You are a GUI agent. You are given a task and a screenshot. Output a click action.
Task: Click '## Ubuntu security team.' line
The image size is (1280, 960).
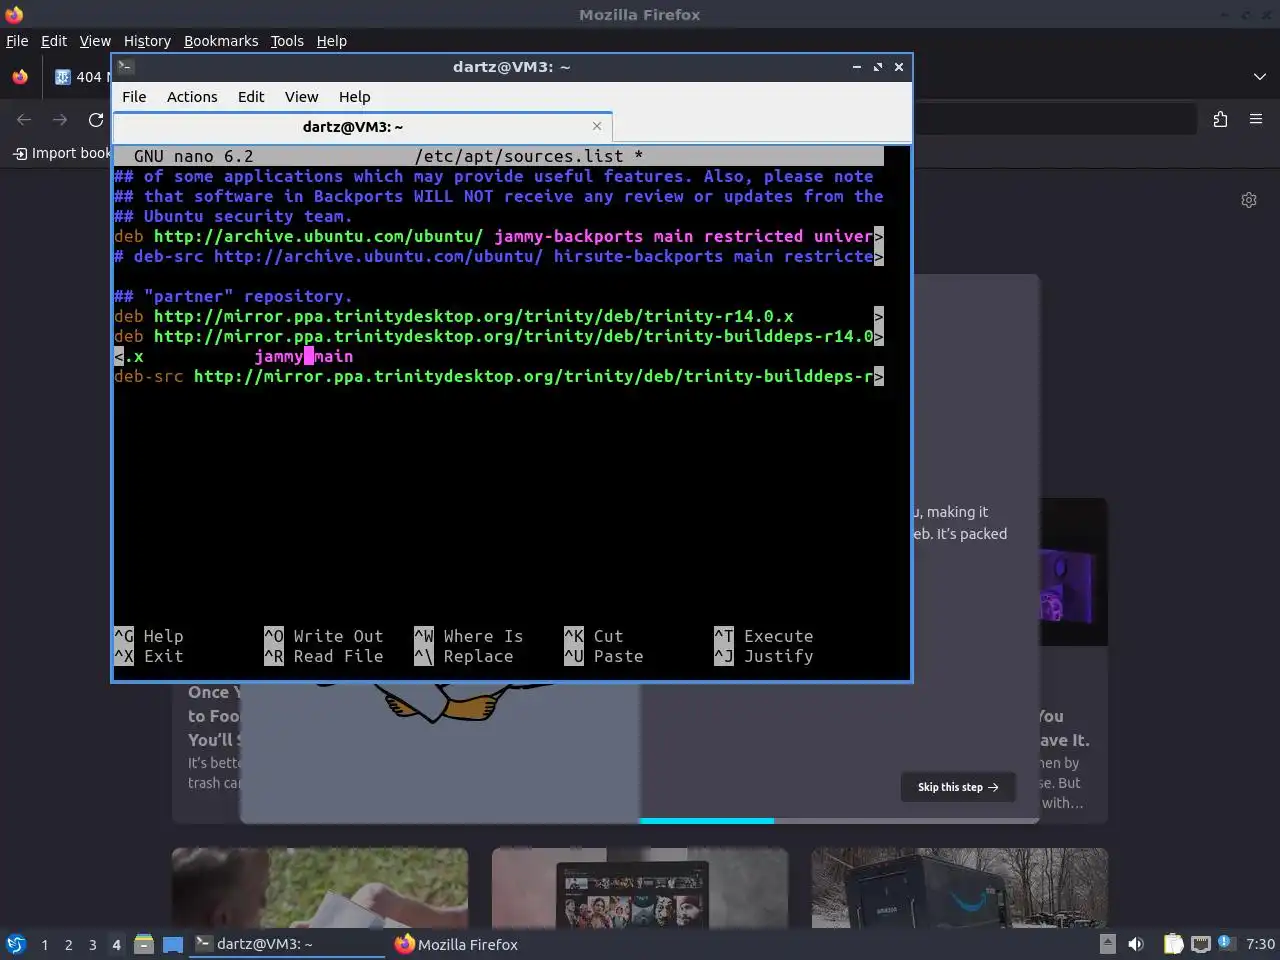tap(233, 216)
